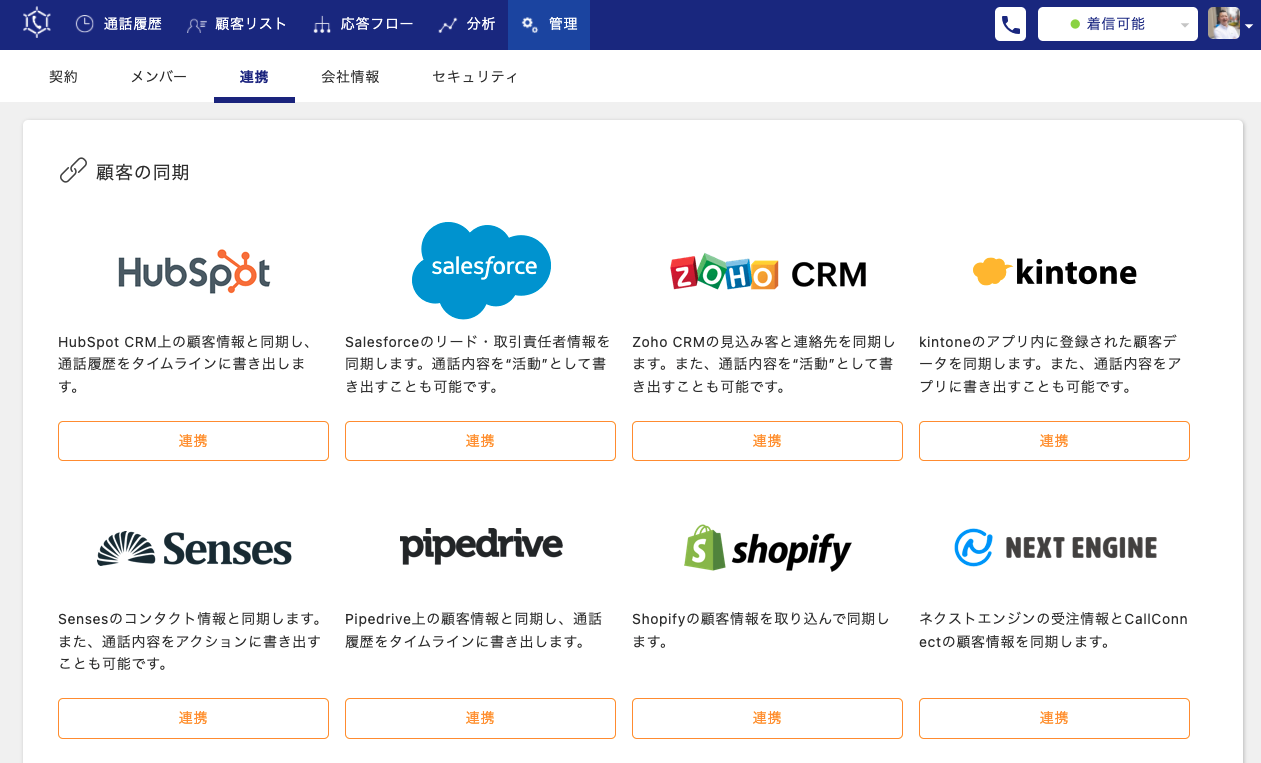Open the 分析 analytics page

click(466, 24)
